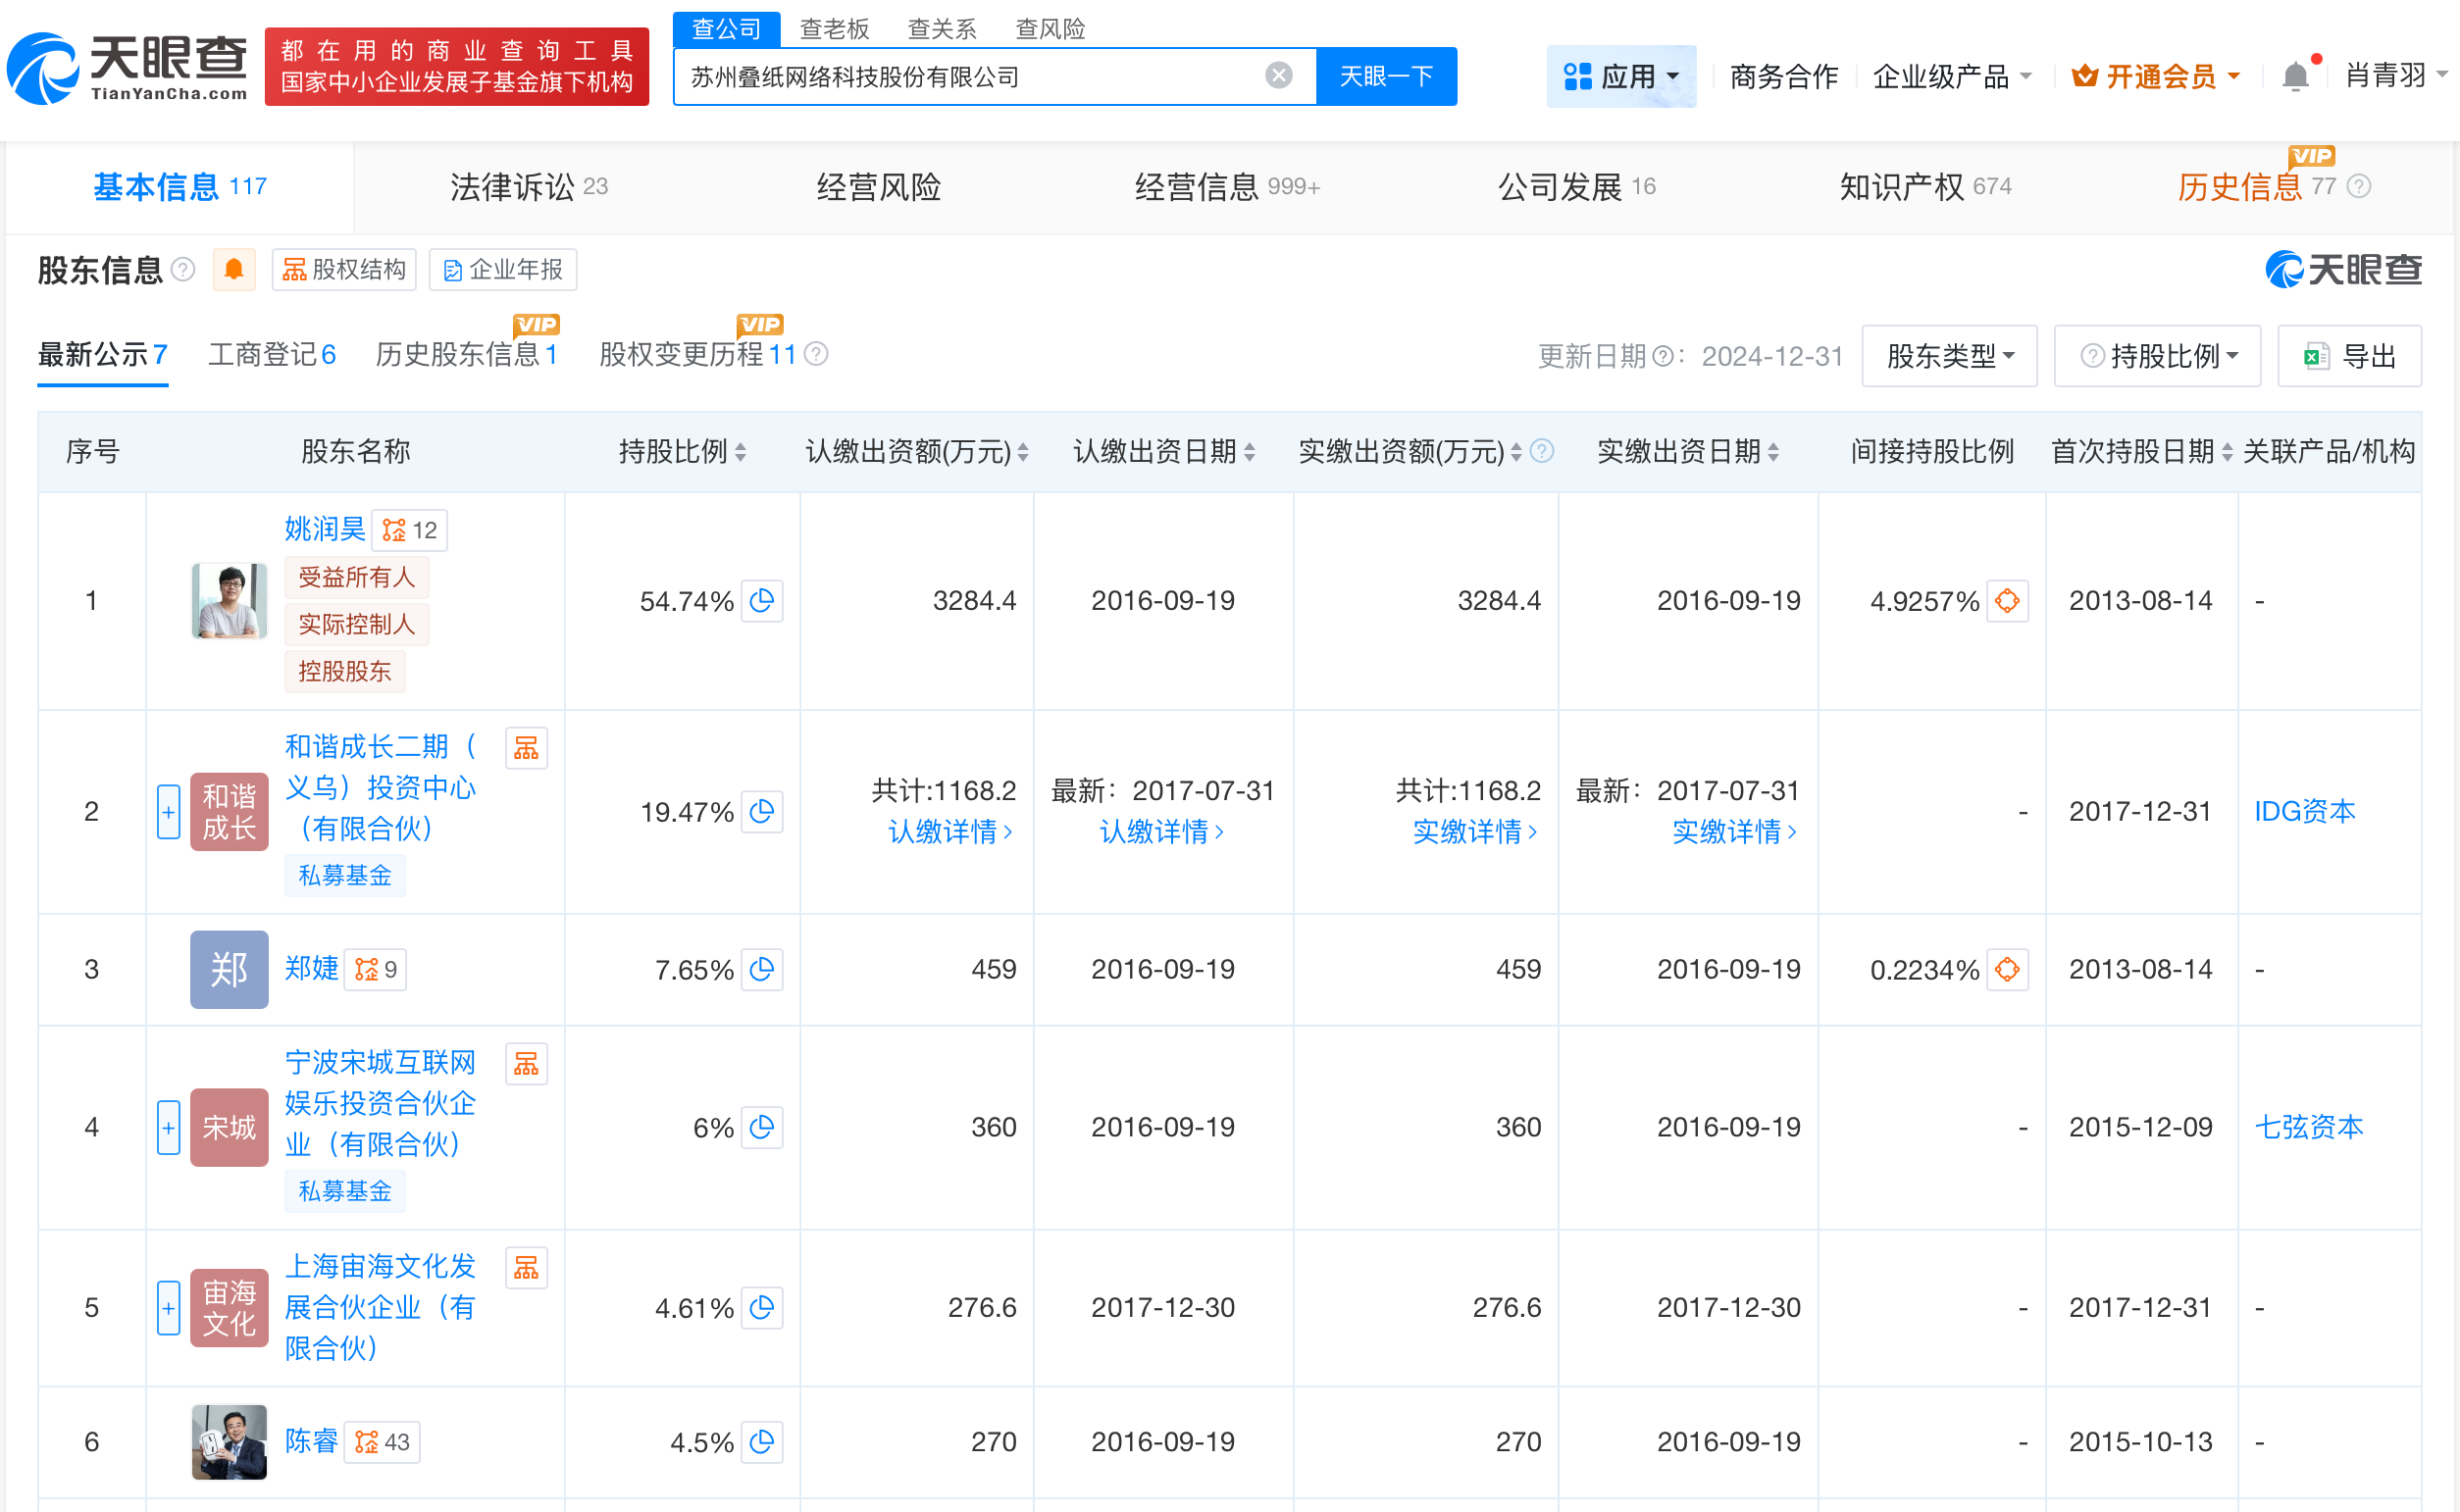Toggle sorting on 持股比例 column
The image size is (2460, 1512).
click(741, 452)
